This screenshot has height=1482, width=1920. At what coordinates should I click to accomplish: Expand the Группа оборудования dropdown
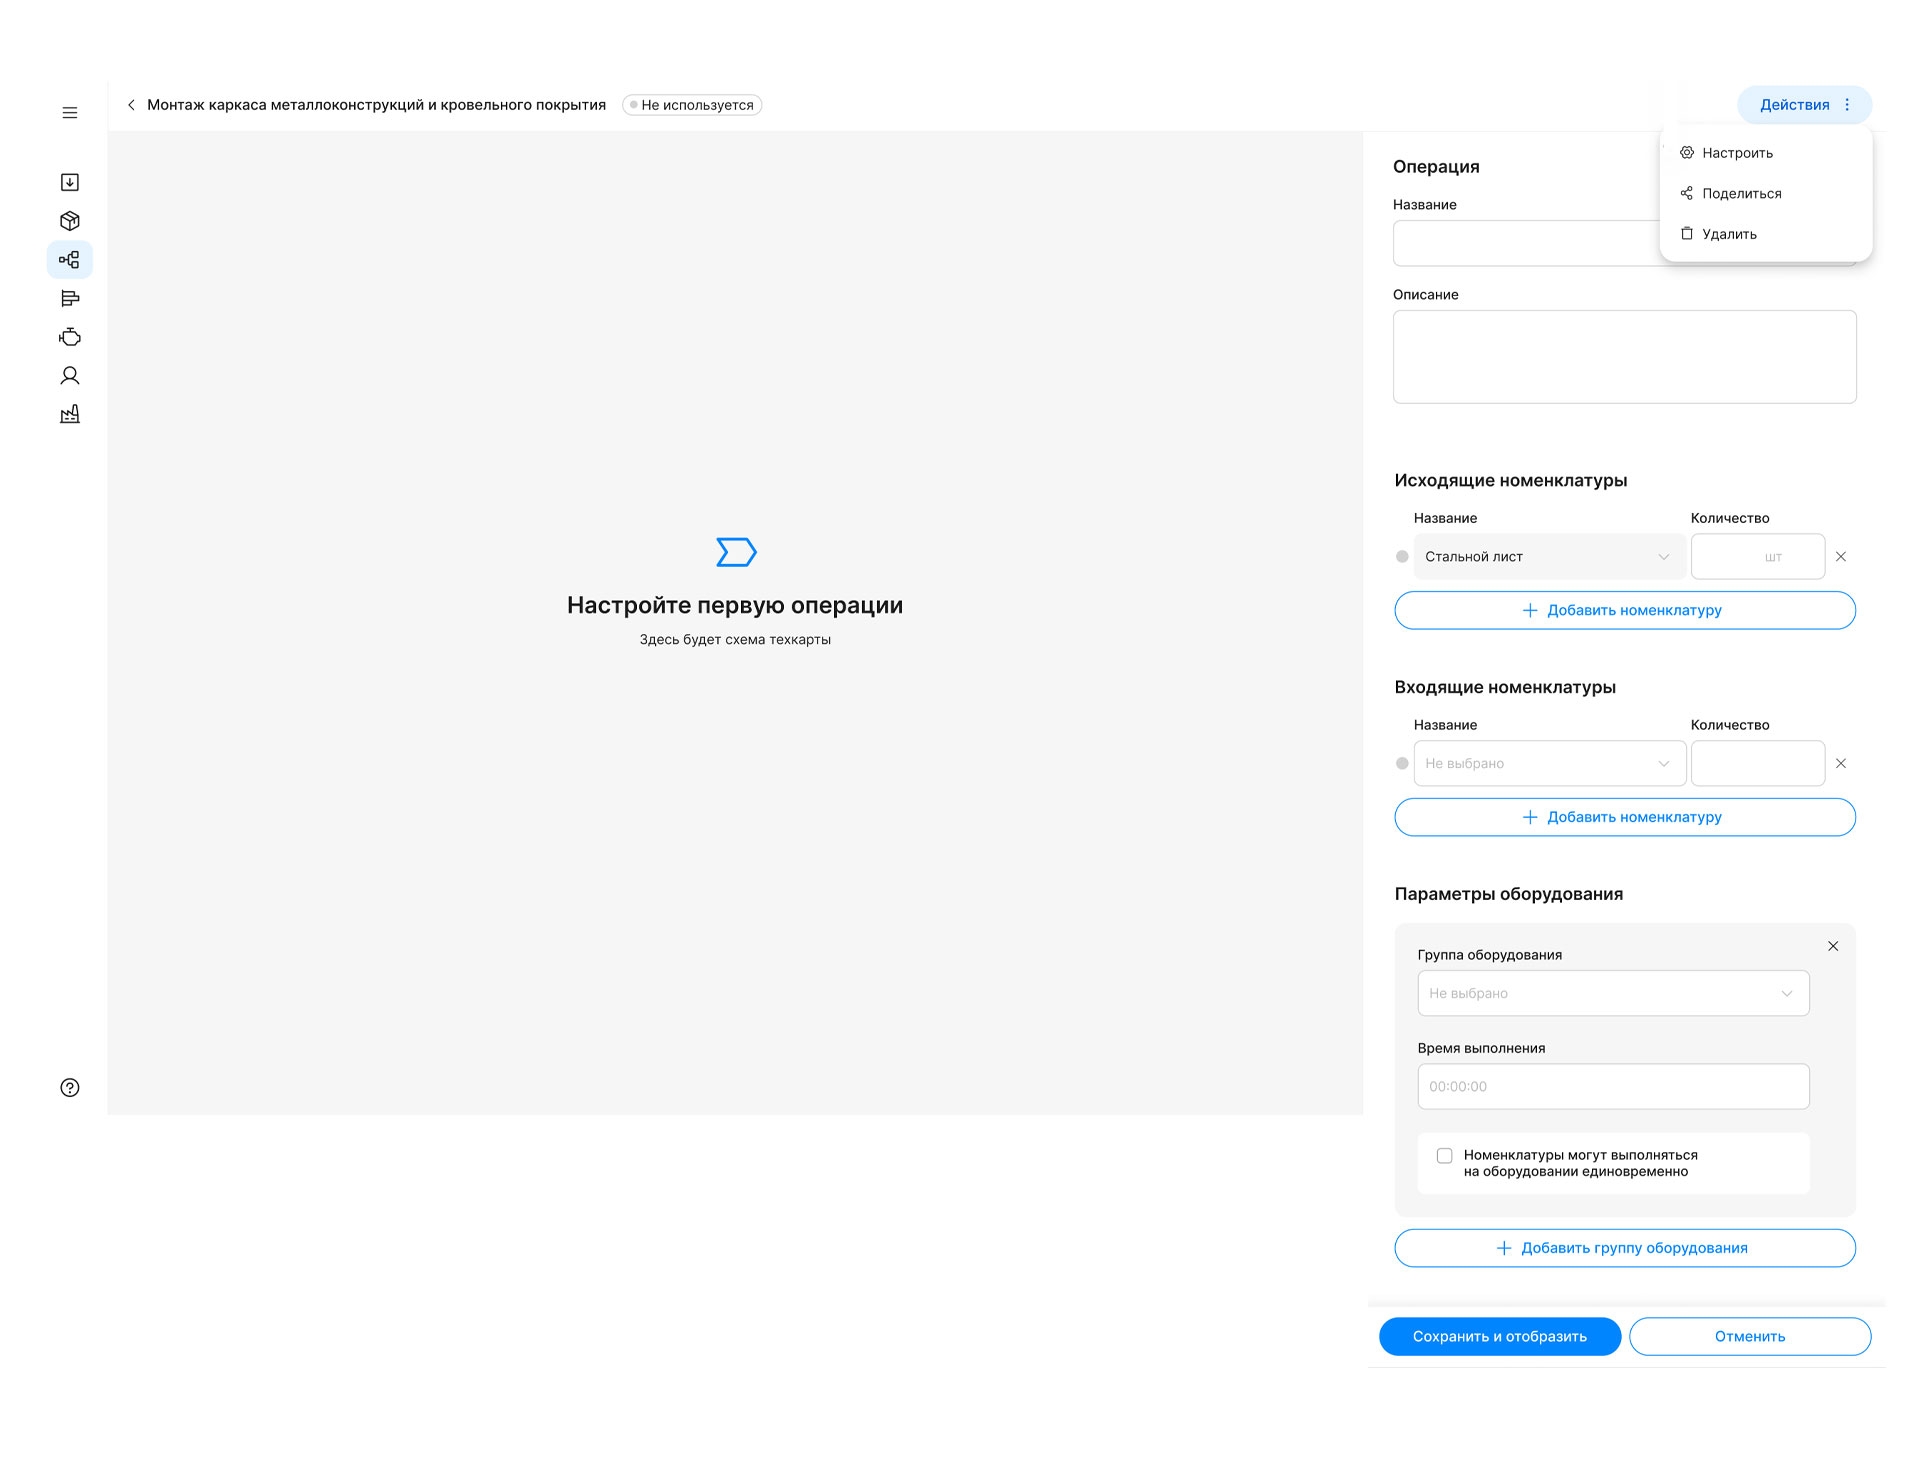coord(1612,994)
